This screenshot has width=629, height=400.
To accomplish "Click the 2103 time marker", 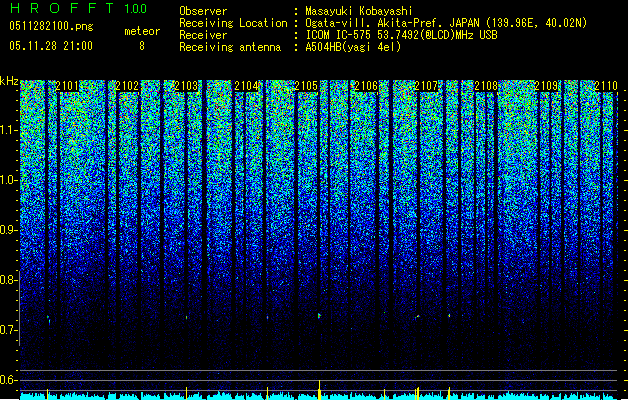I will coord(187,86).
